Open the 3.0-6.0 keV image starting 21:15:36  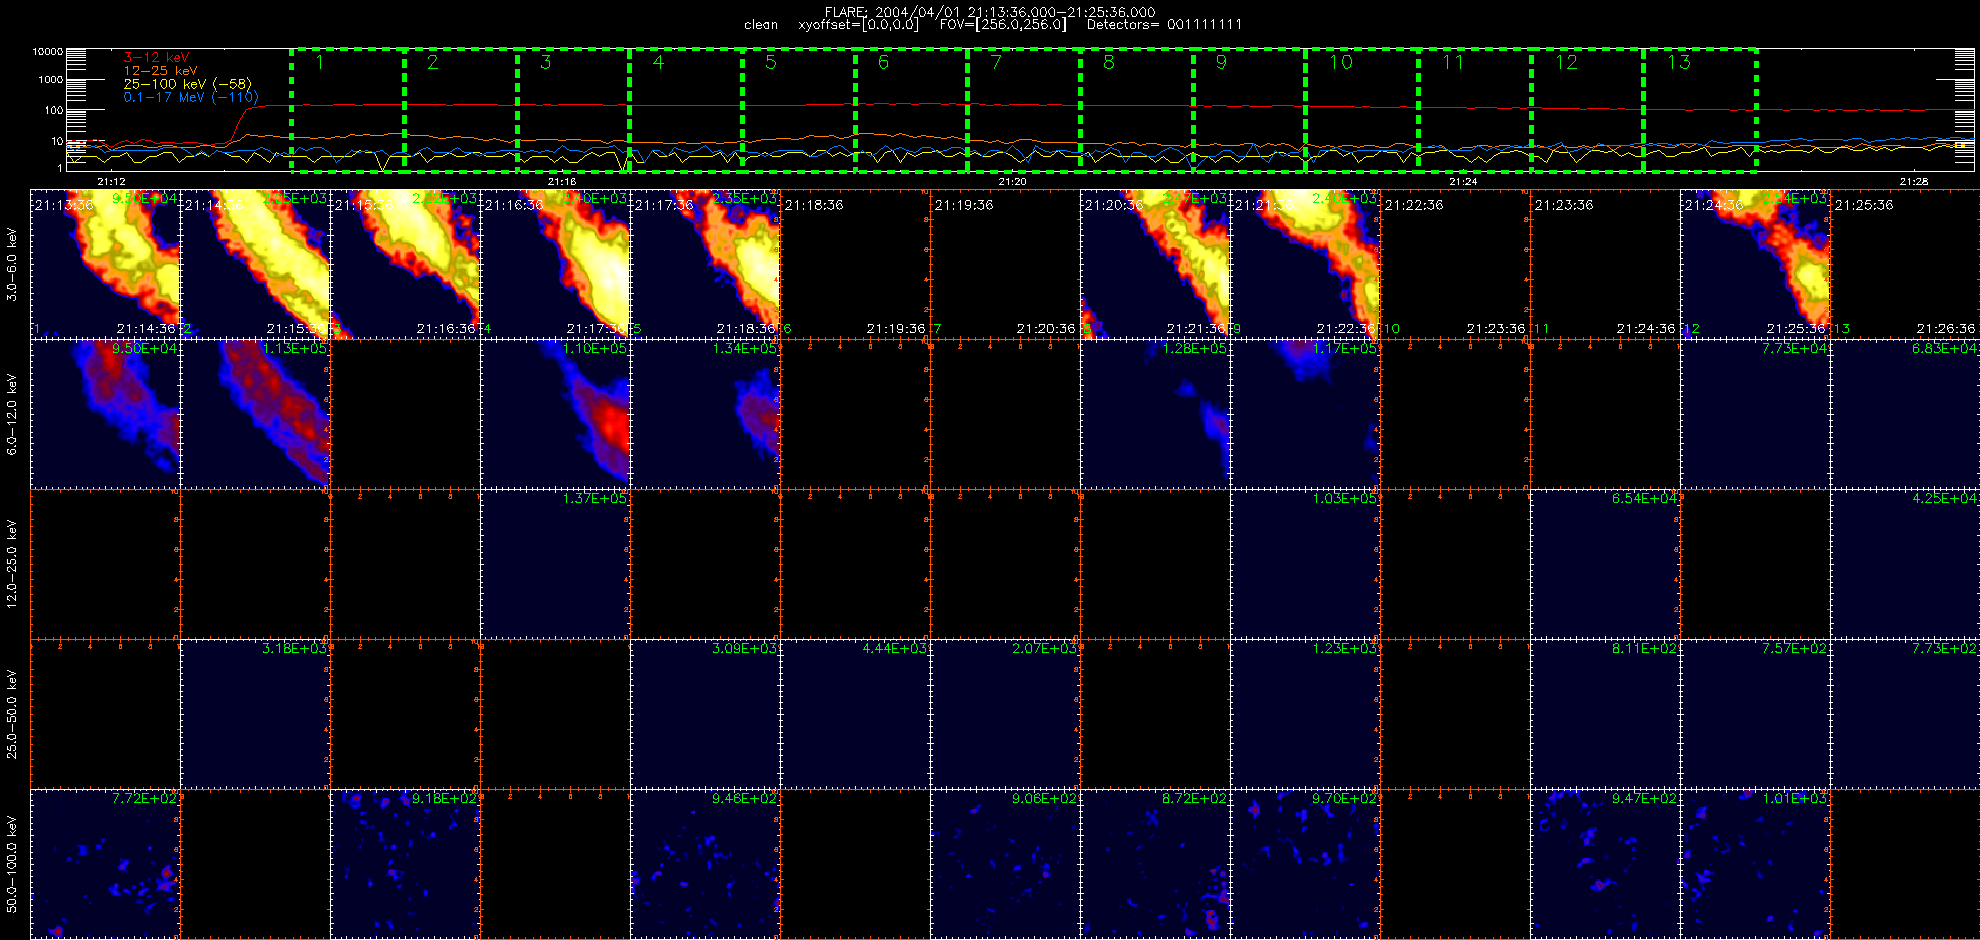pos(406,264)
